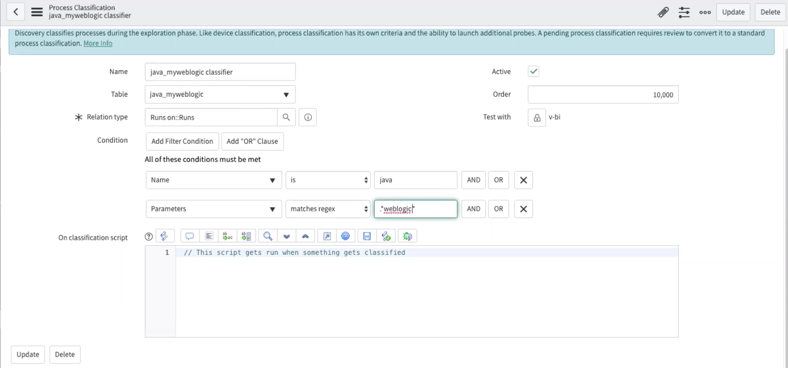Start a search in the script editor
Image resolution: width=788 pixels, height=368 pixels.
coord(268,236)
